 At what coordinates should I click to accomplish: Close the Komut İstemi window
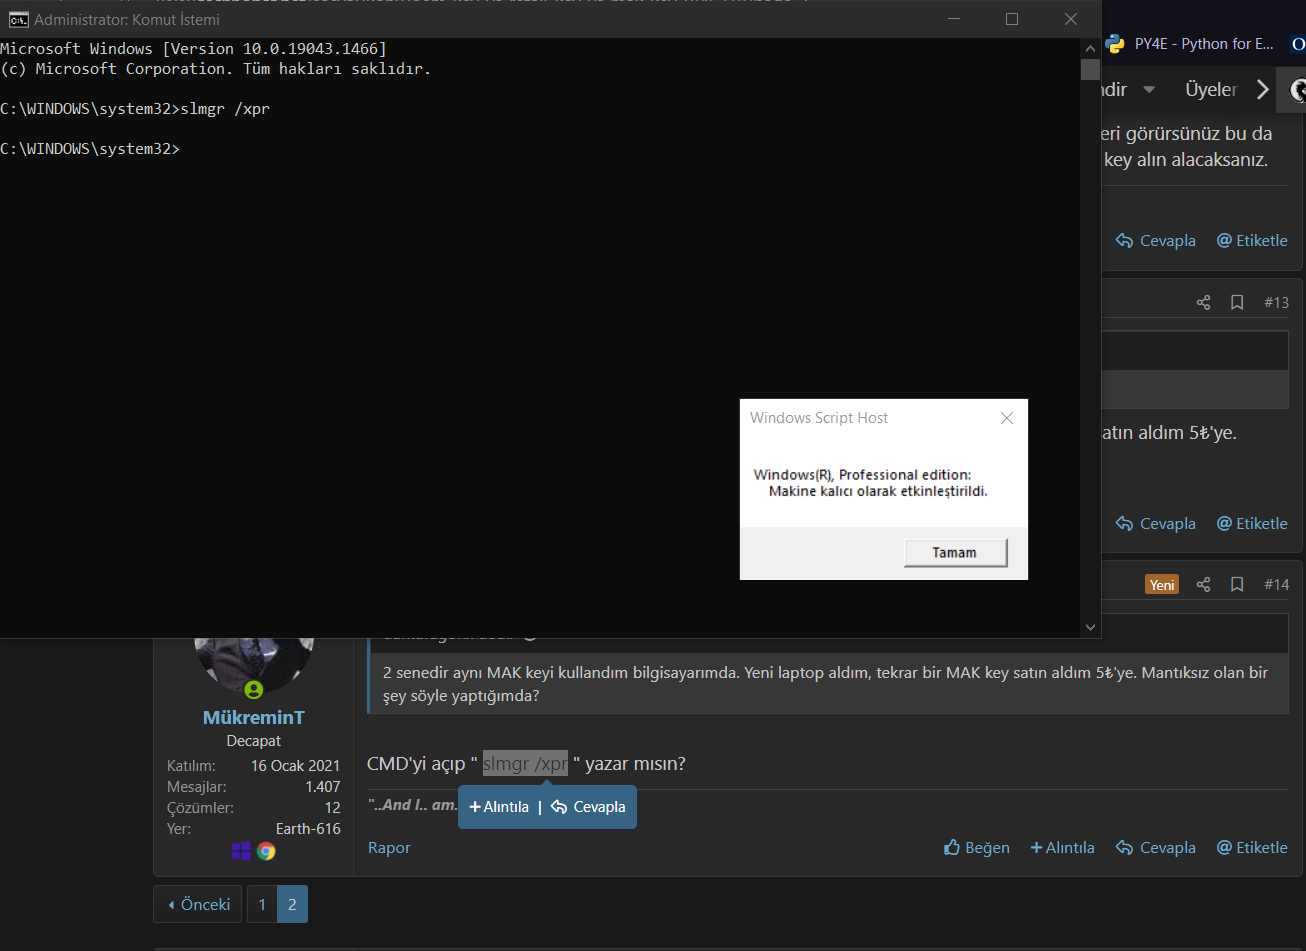click(x=1071, y=19)
